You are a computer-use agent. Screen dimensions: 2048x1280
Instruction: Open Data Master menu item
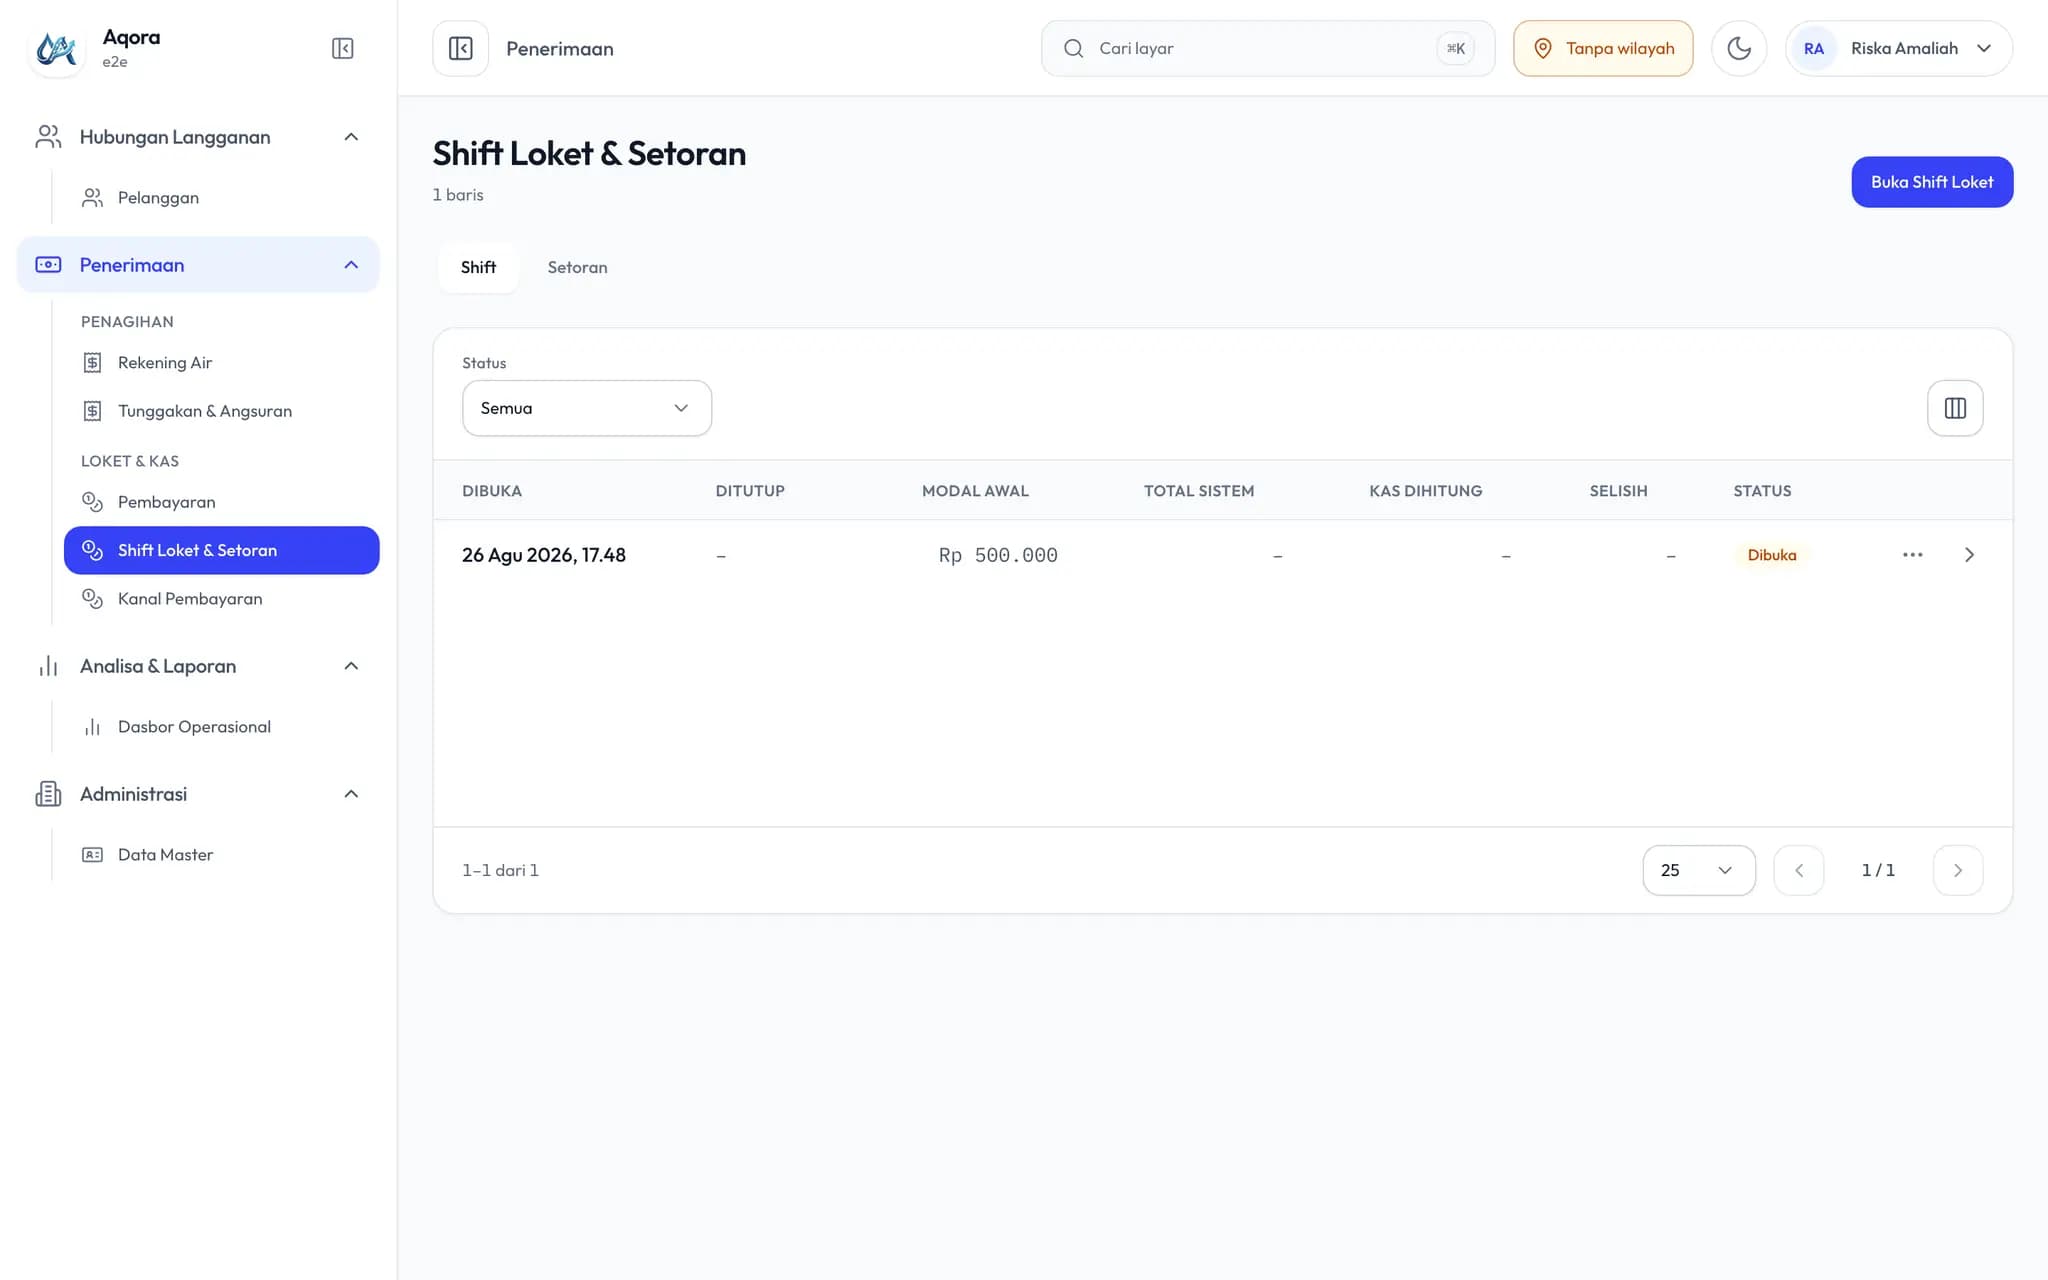click(x=221, y=855)
